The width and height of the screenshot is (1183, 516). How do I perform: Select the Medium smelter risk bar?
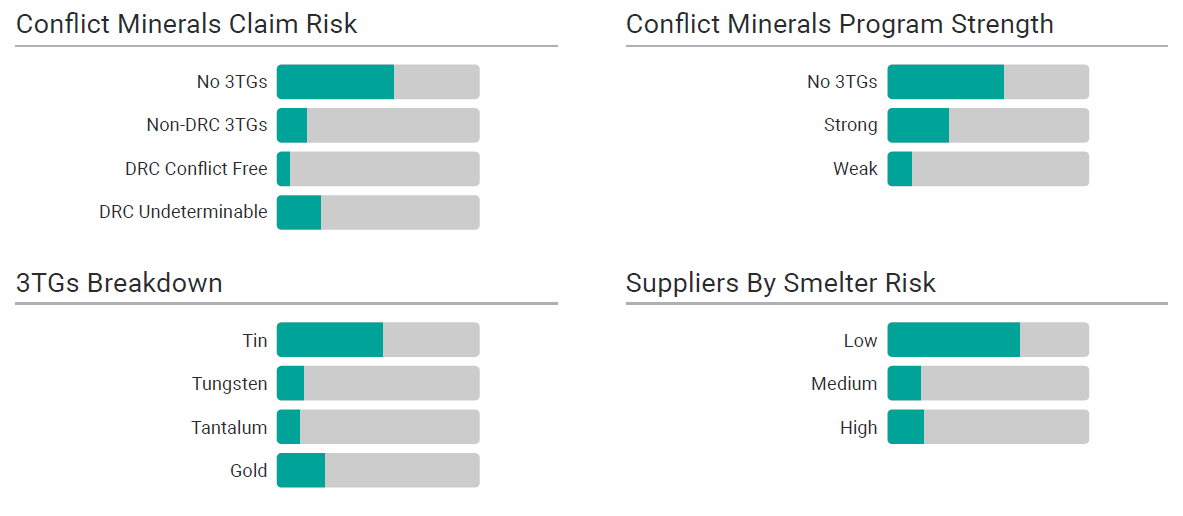[988, 384]
